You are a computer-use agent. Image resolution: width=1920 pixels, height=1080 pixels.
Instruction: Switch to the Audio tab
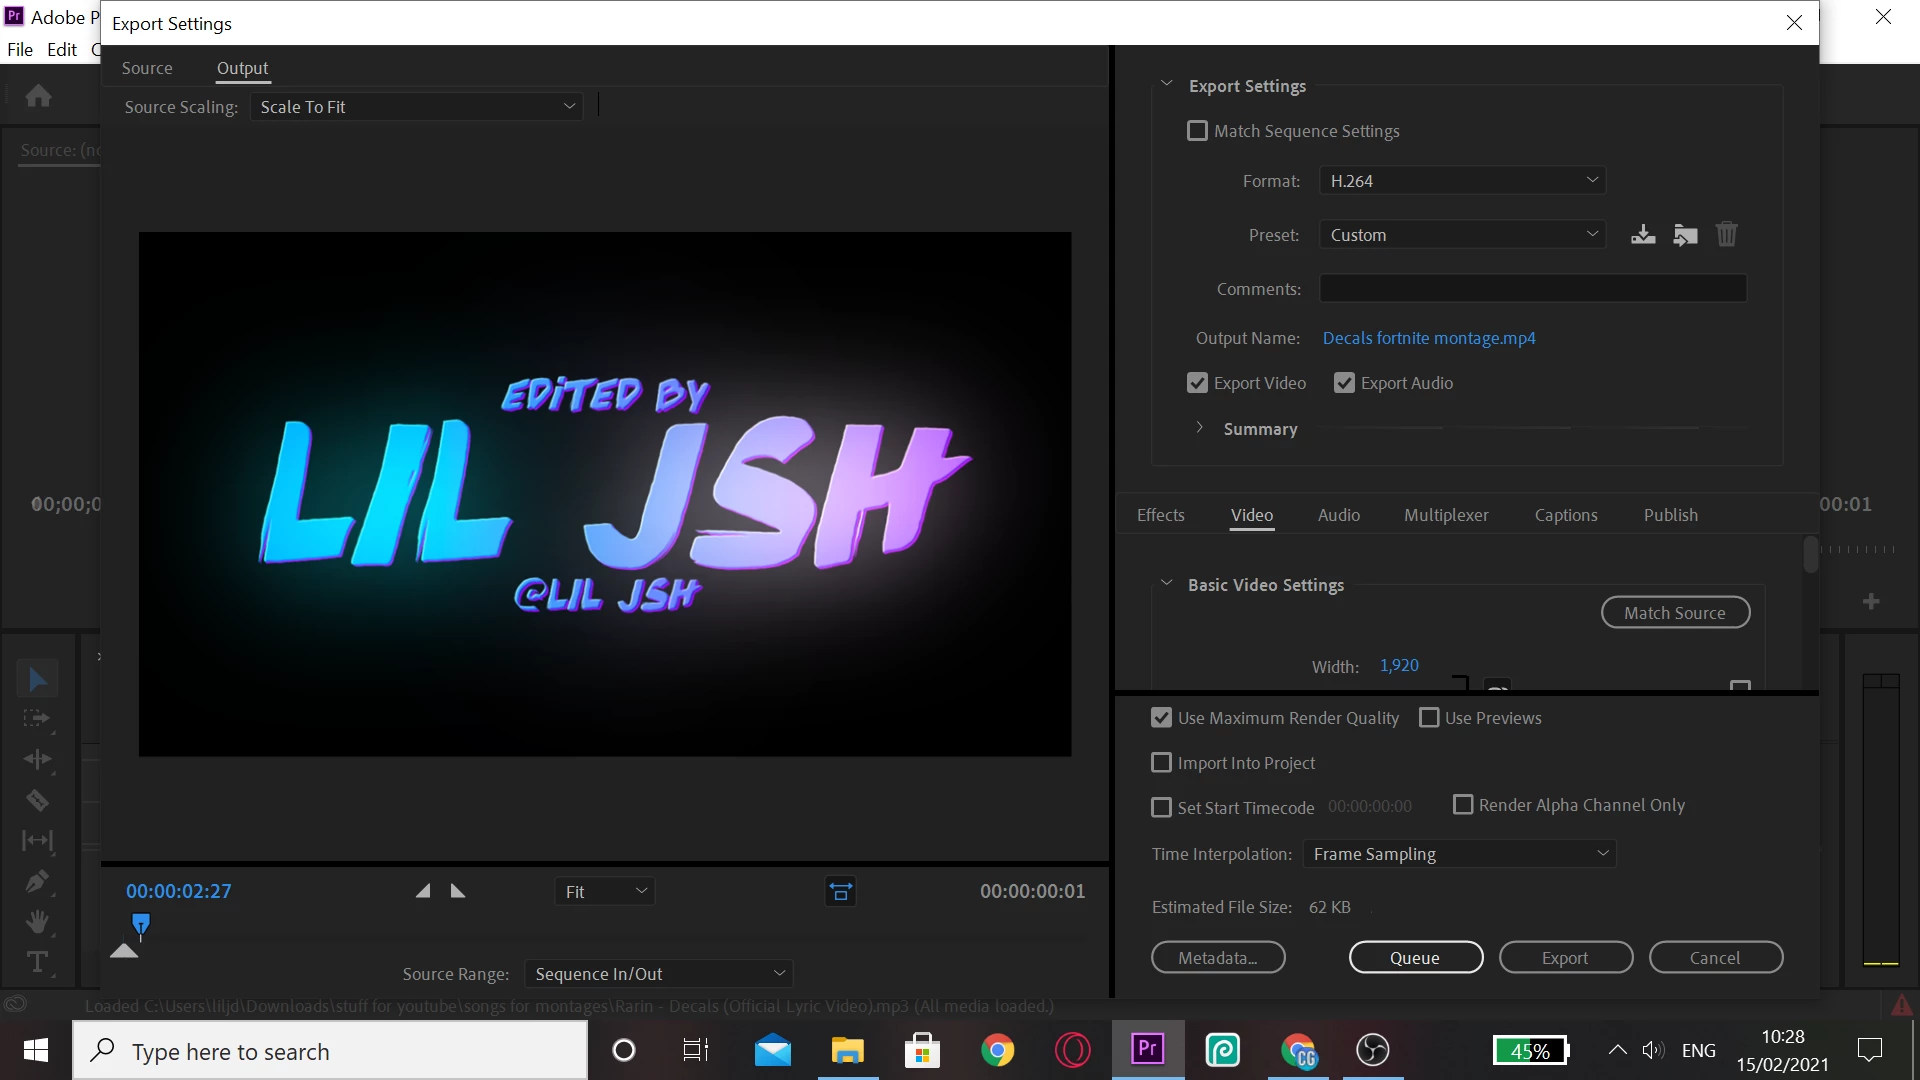[x=1338, y=515]
